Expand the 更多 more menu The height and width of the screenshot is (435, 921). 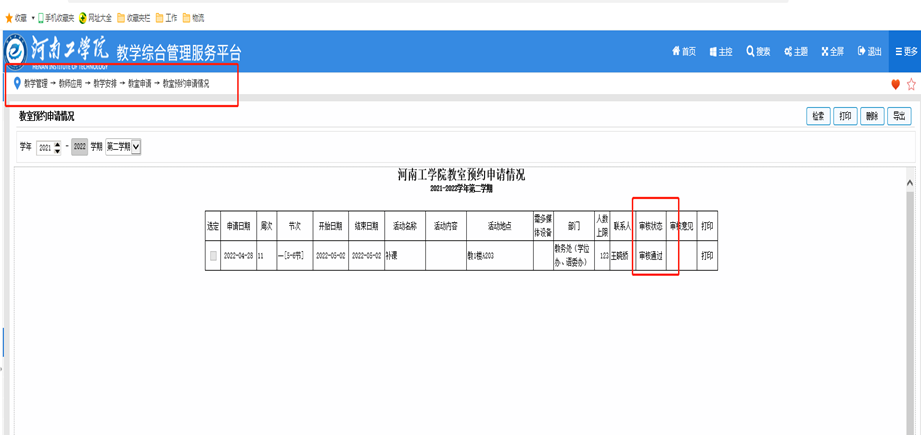tap(905, 52)
